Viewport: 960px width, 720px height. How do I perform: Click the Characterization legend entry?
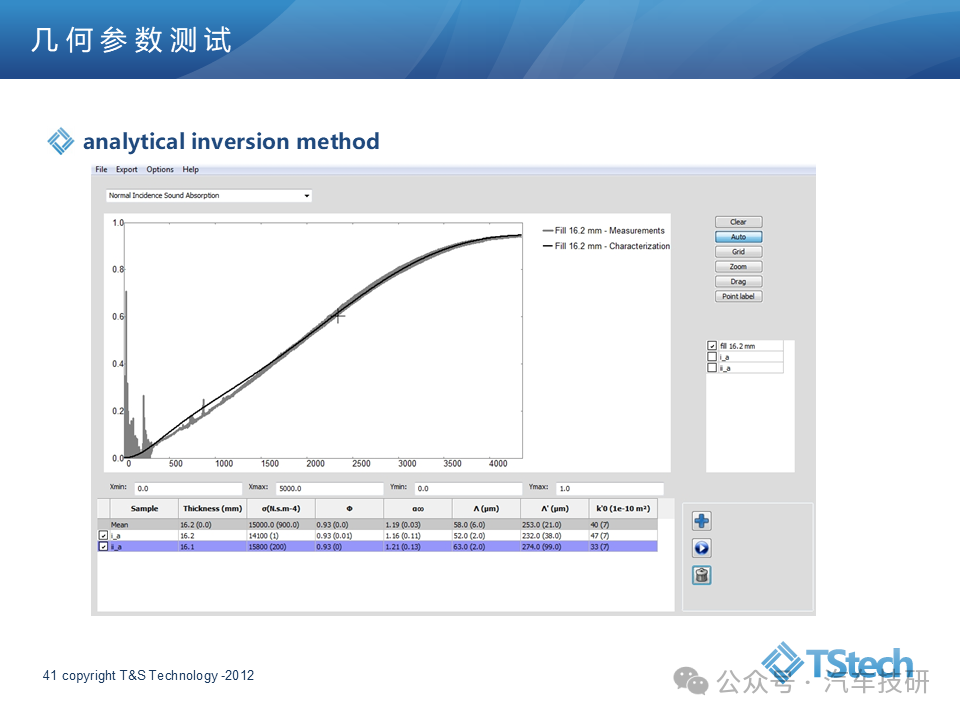(x=606, y=246)
